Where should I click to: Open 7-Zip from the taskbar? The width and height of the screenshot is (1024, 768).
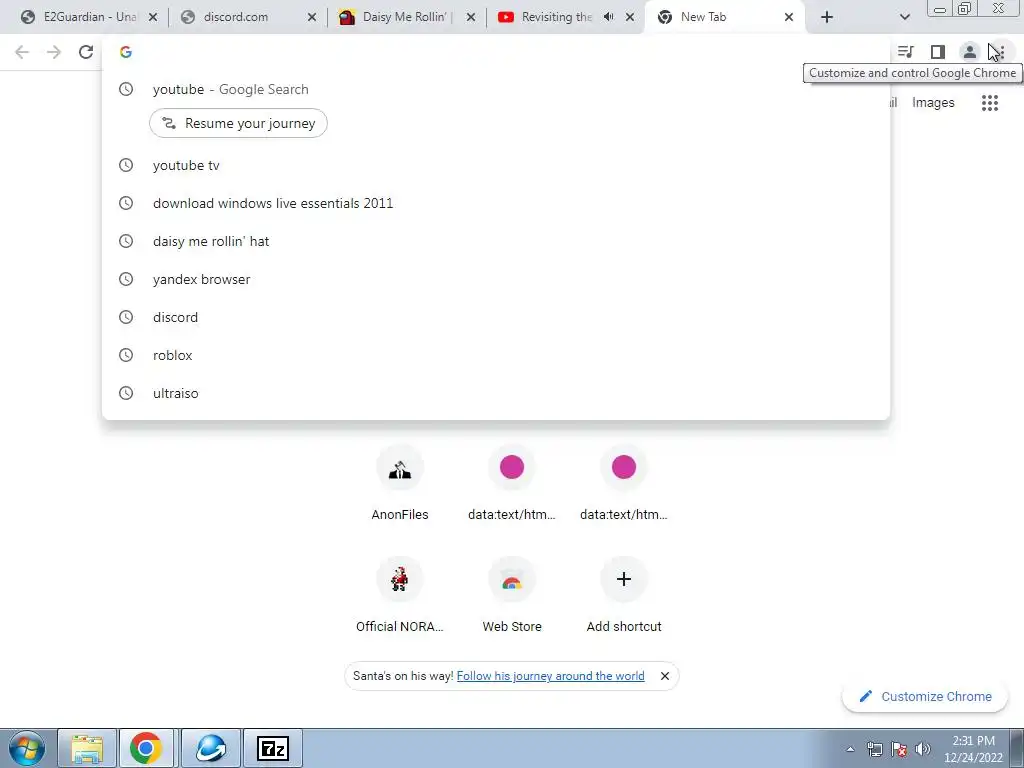[273, 748]
